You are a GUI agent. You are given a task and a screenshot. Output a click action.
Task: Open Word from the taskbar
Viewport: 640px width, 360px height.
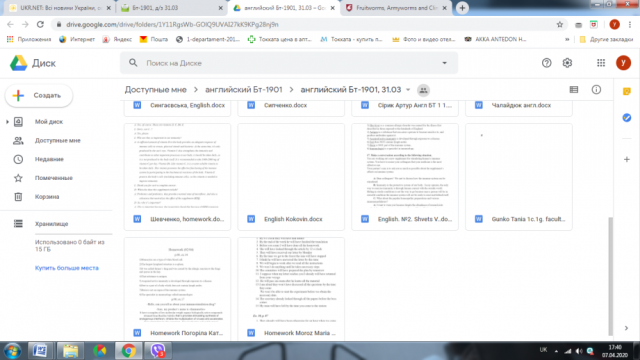click(40, 351)
